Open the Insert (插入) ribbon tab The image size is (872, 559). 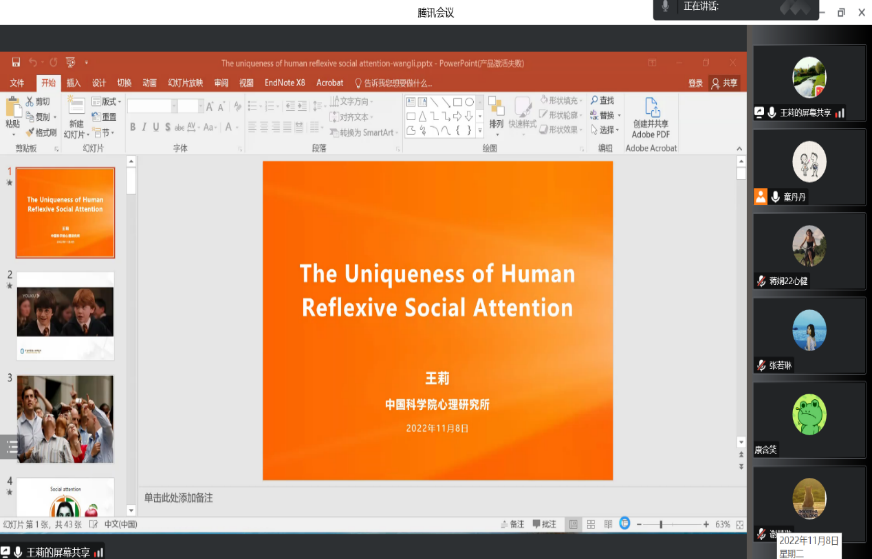(74, 83)
